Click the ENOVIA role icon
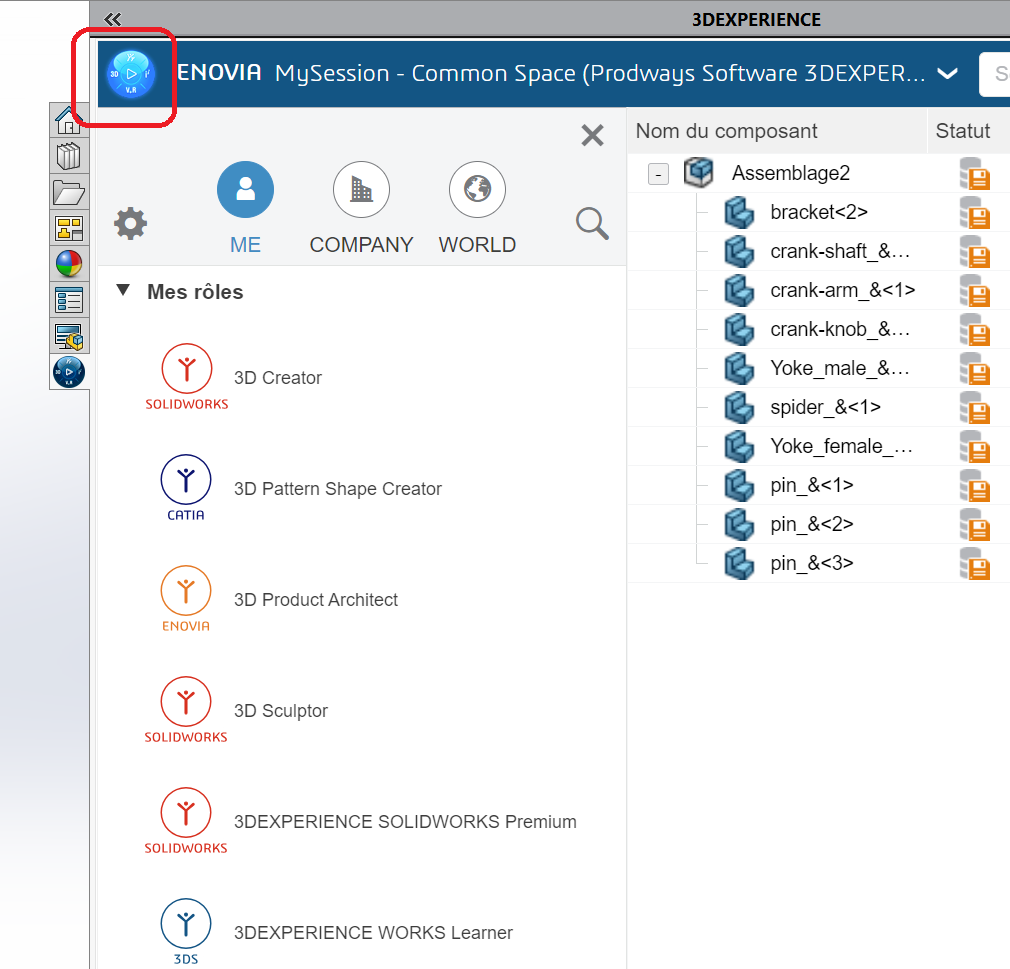Image resolution: width=1010 pixels, height=969 pixels. point(186,599)
